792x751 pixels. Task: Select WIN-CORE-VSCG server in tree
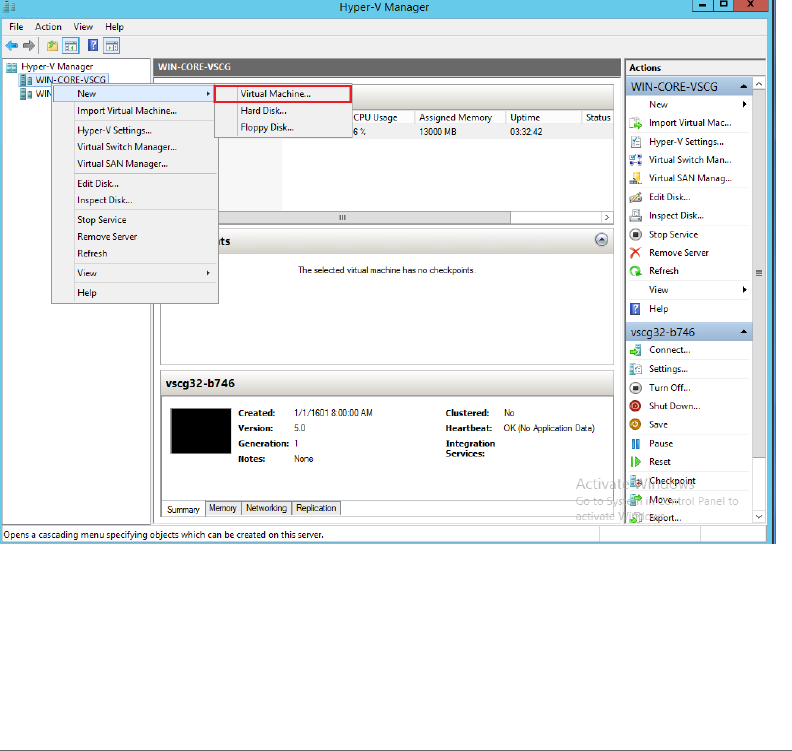(x=70, y=80)
